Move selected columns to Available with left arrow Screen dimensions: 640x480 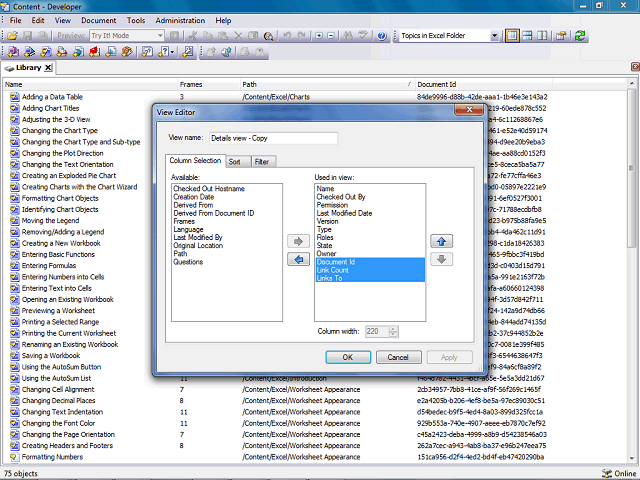(298, 259)
